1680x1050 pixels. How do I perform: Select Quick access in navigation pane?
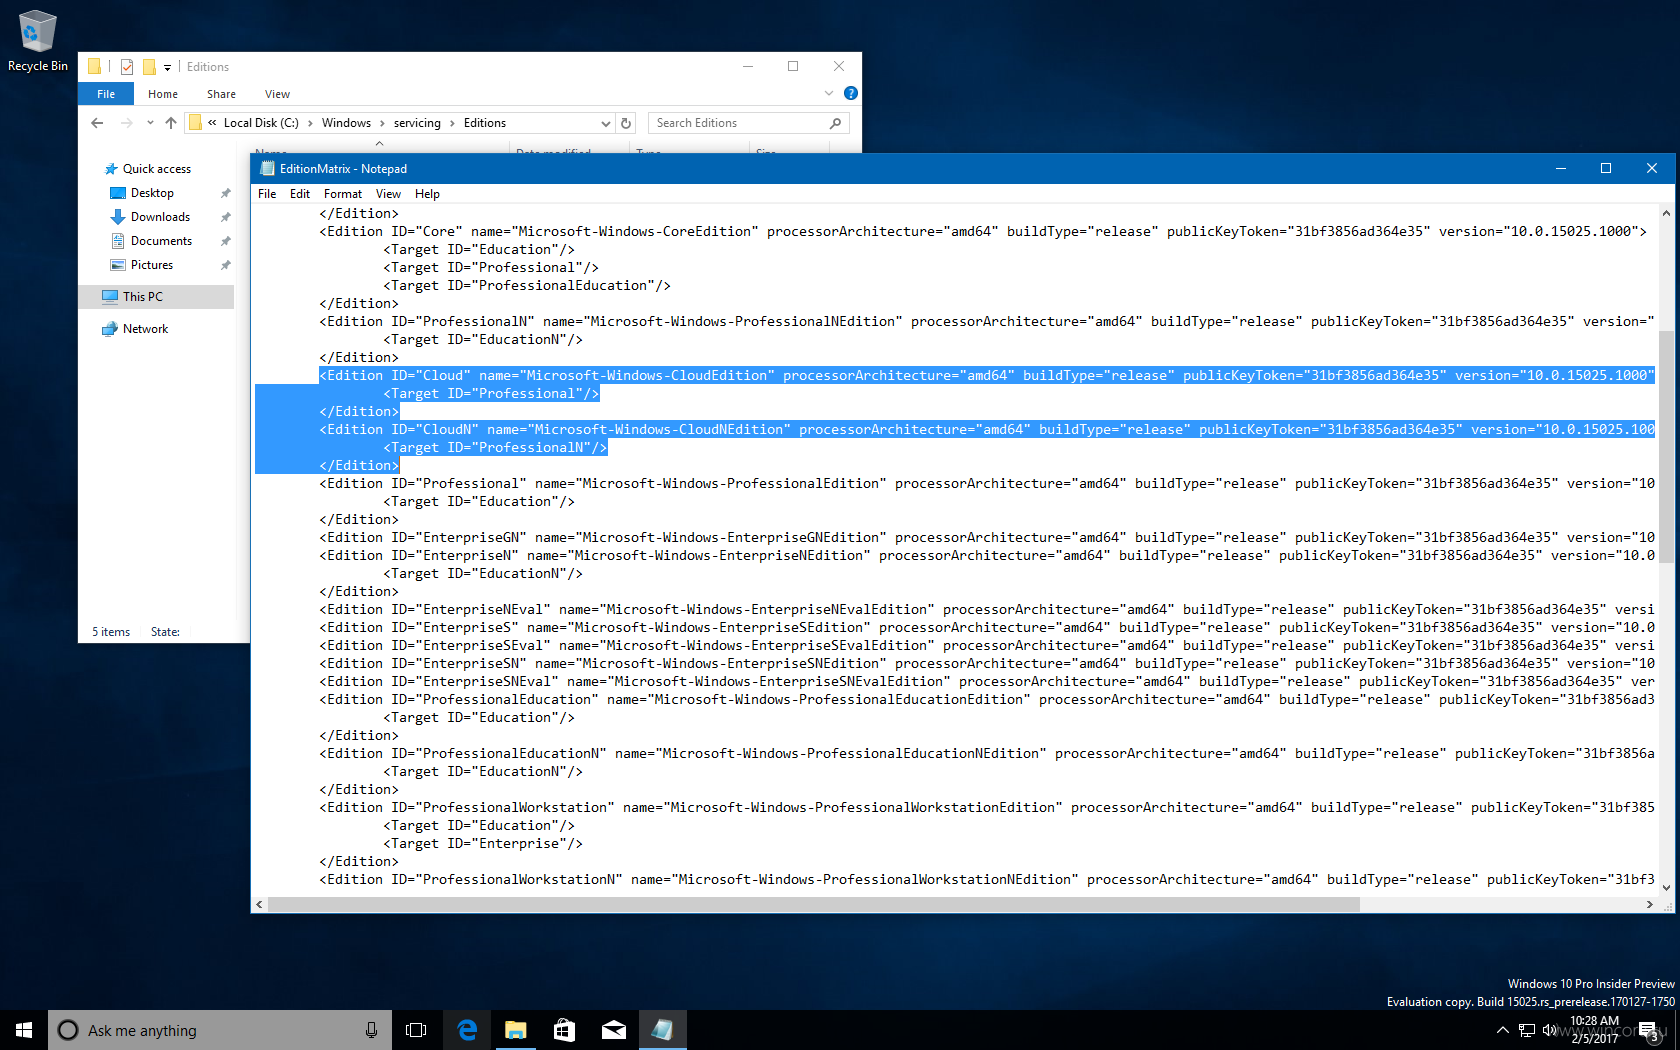pyautogui.click(x=156, y=169)
